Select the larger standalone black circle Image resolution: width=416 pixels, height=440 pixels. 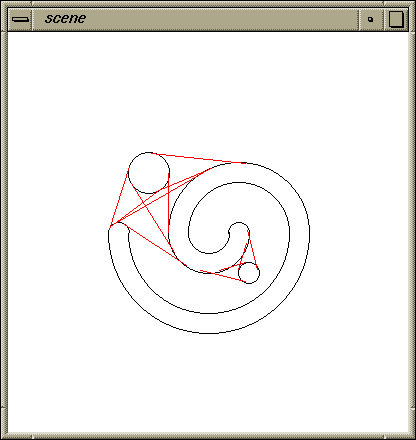tap(149, 173)
